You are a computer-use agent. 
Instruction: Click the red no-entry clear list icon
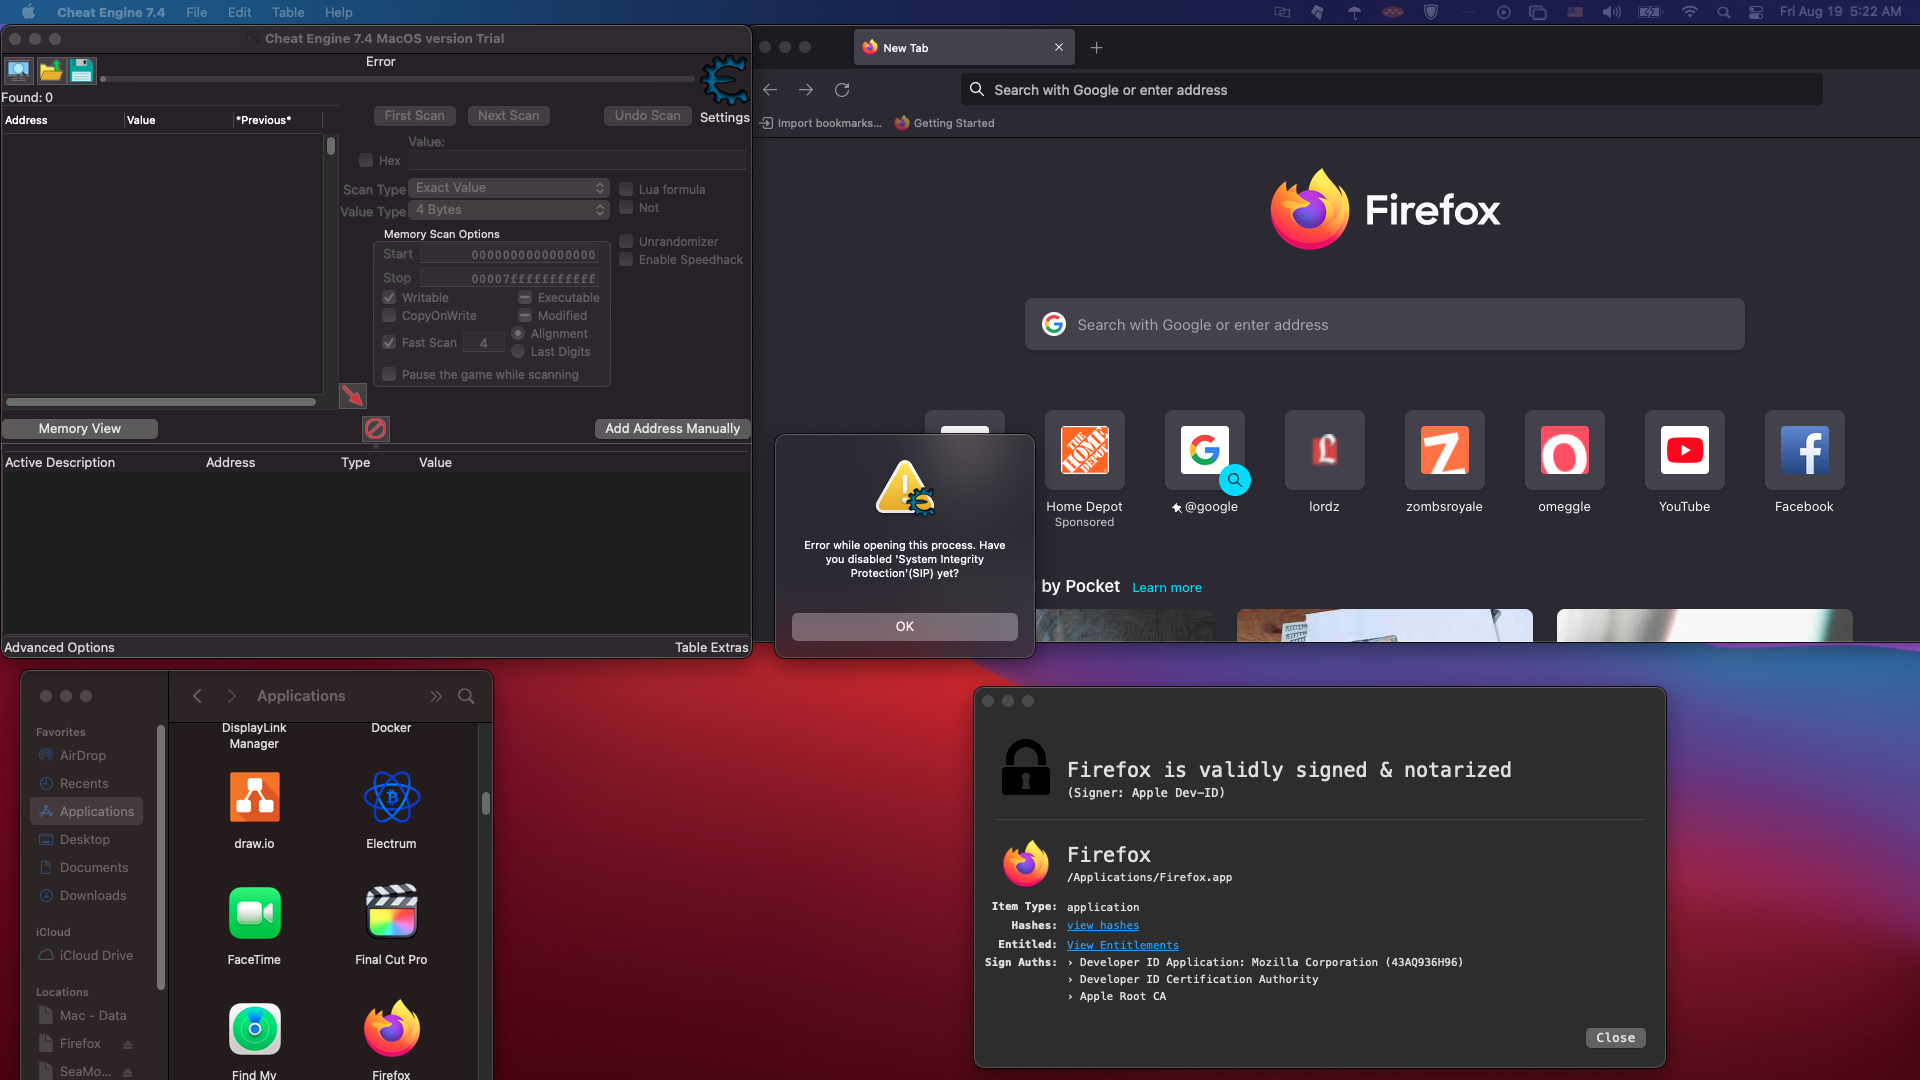coord(376,429)
